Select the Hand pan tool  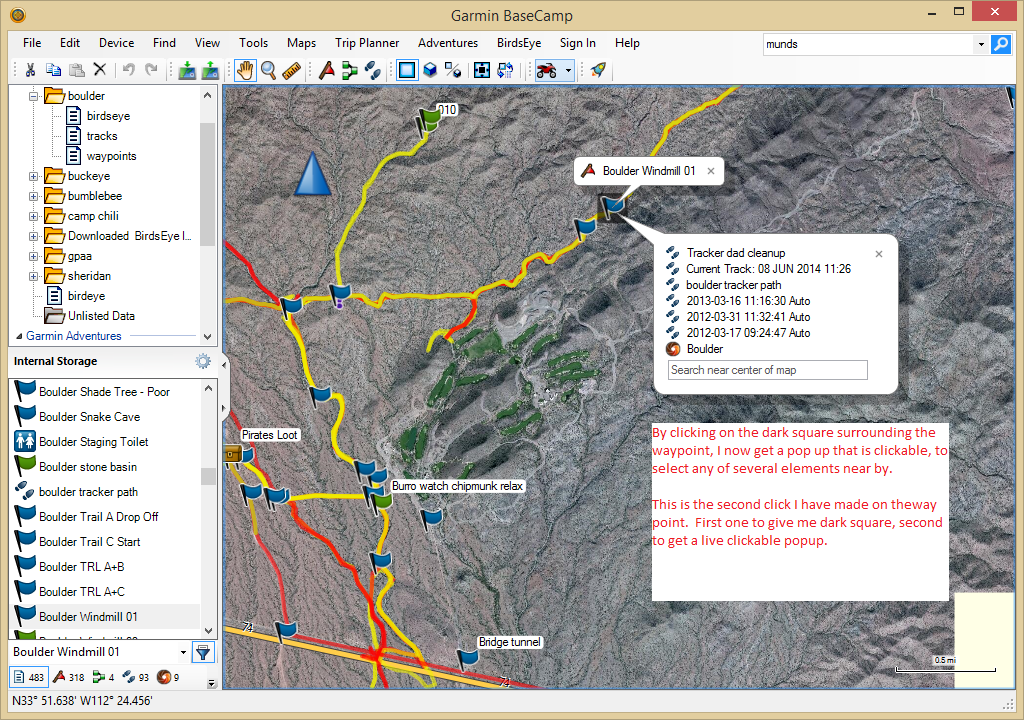click(244, 70)
